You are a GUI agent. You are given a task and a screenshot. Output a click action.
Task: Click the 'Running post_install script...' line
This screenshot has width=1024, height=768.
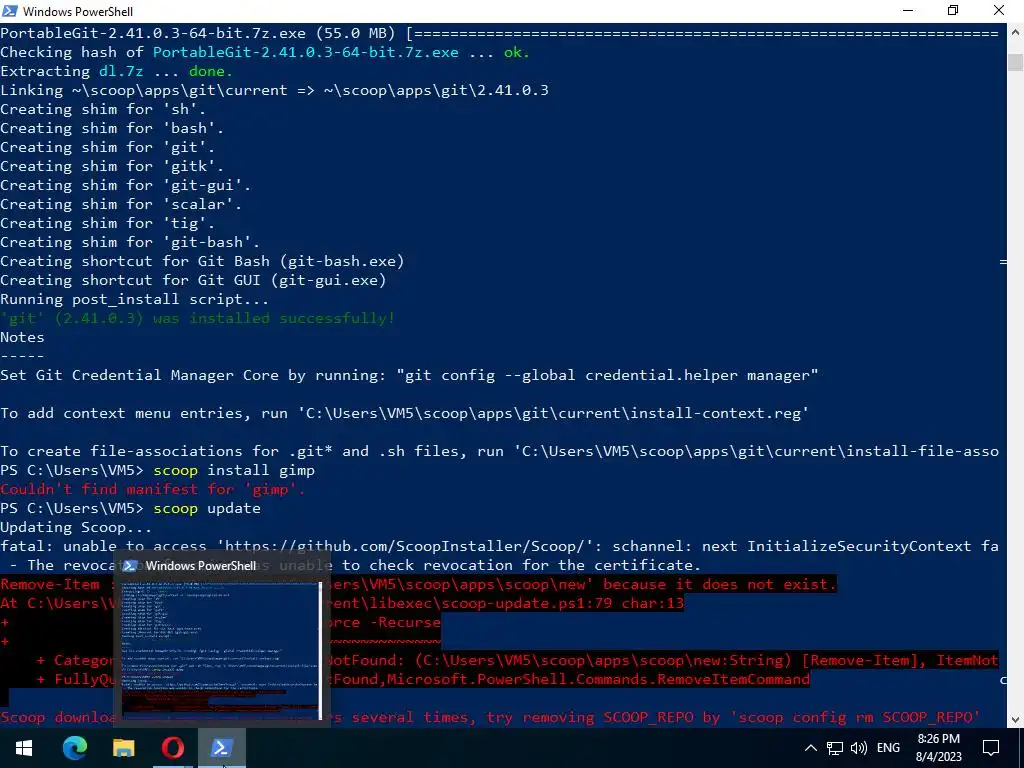coord(135,299)
